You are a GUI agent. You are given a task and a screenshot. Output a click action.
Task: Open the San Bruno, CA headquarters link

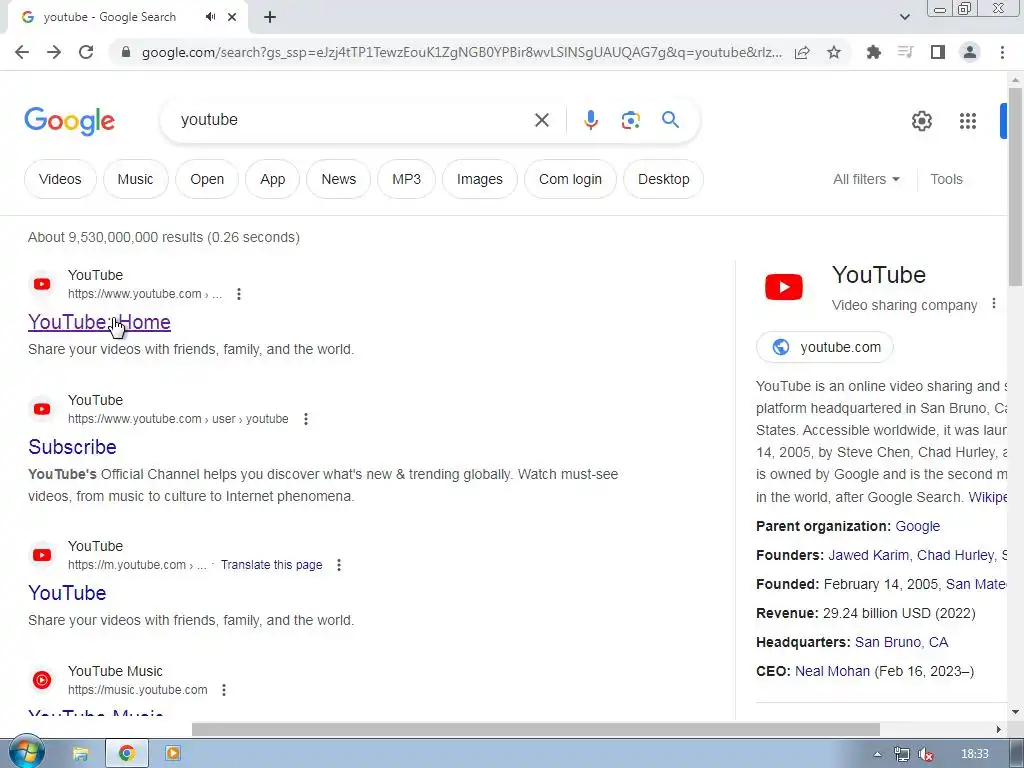click(901, 642)
